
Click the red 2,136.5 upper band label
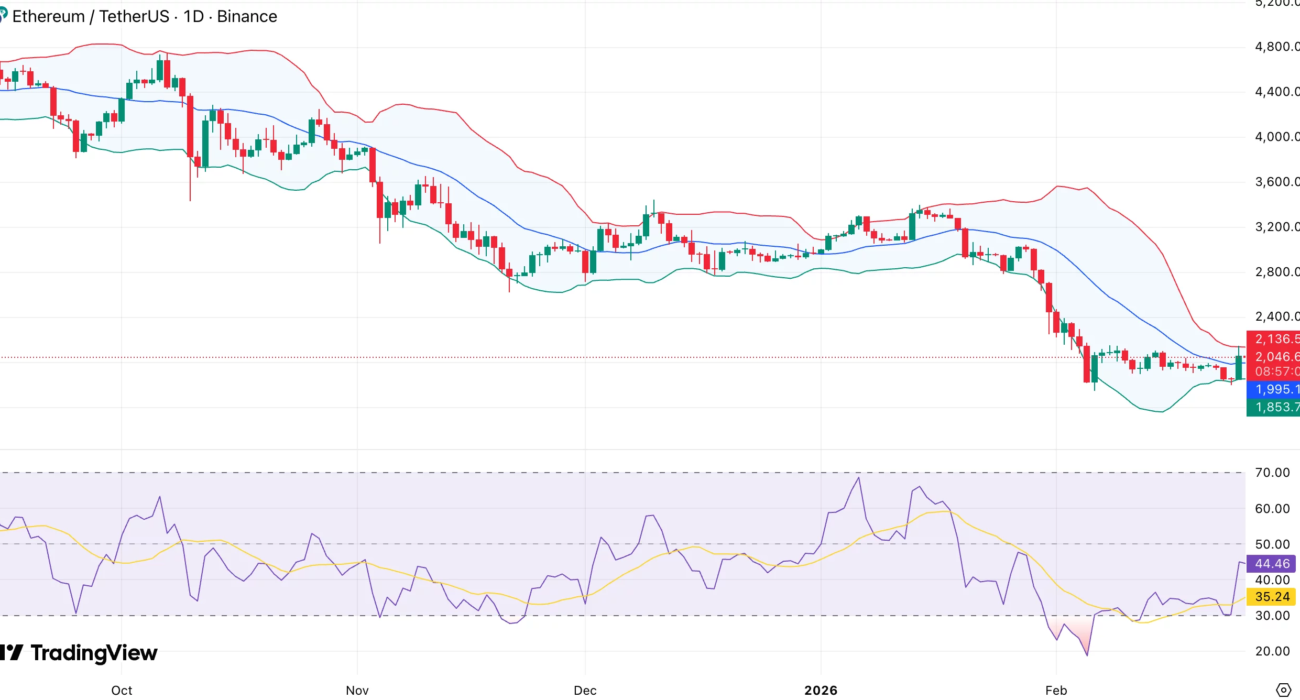1272,338
